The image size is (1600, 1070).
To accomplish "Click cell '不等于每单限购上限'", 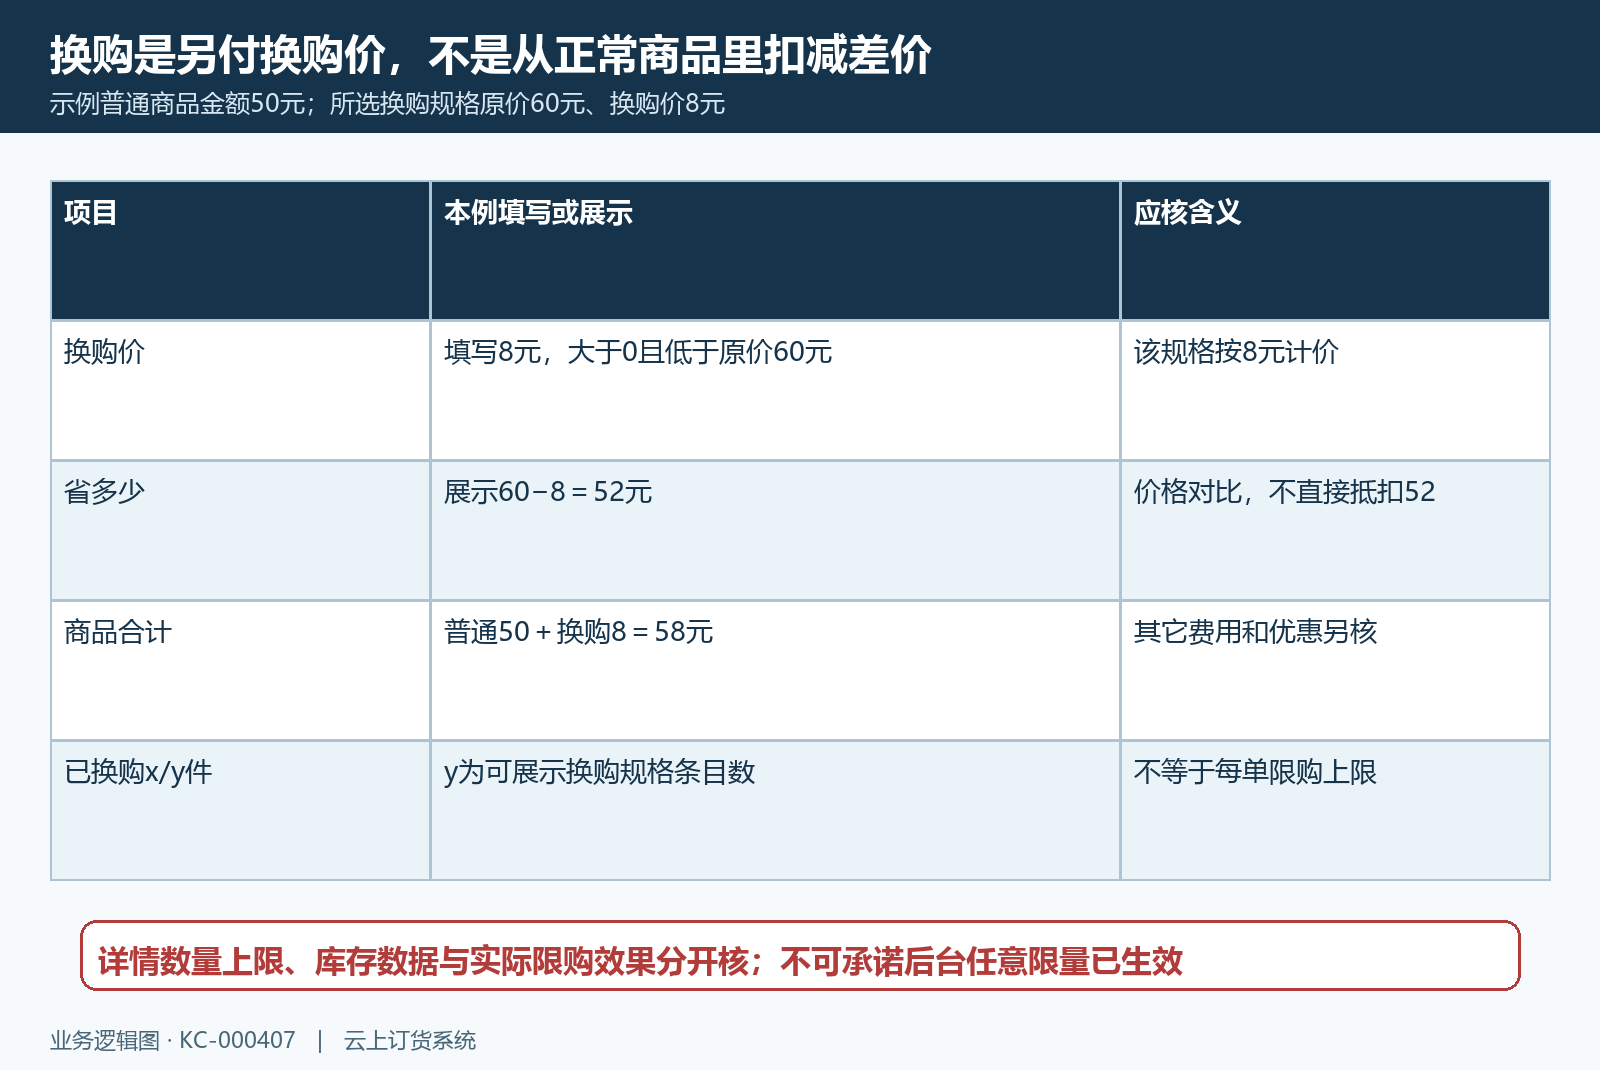I will (1335, 811).
